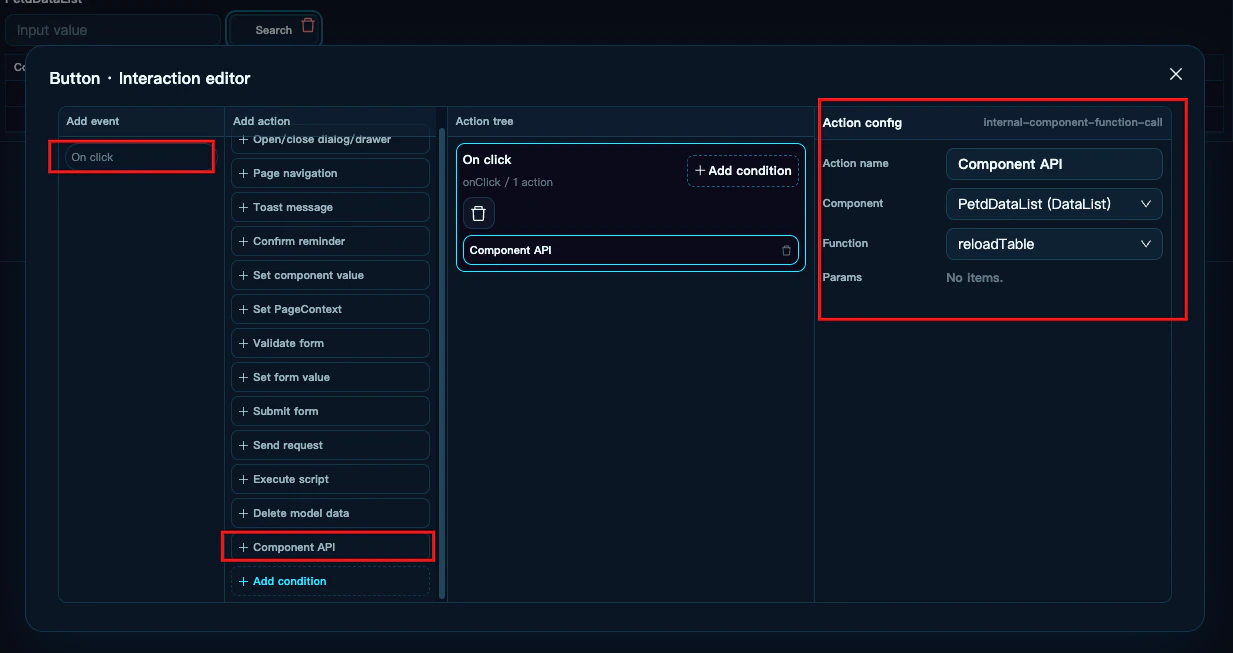Add Send request action
Viewport: 1233px width, 653px height.
(330, 445)
